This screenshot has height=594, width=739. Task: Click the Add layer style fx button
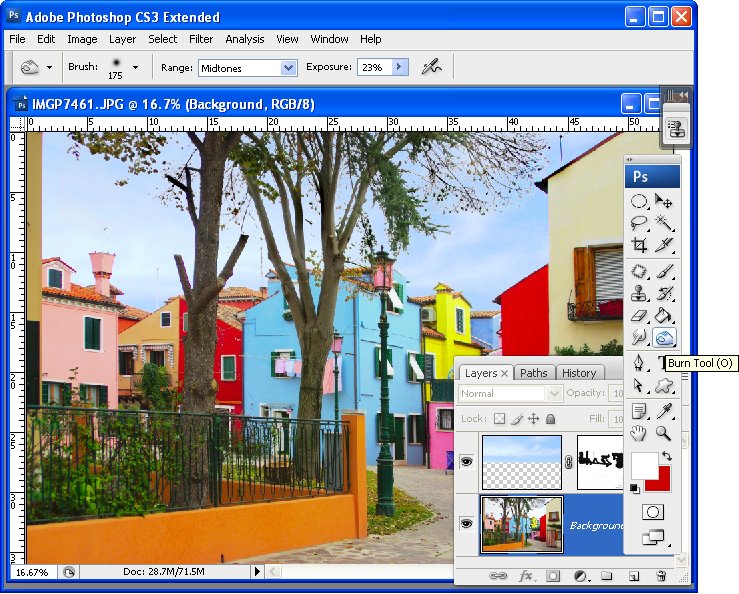pos(525,576)
